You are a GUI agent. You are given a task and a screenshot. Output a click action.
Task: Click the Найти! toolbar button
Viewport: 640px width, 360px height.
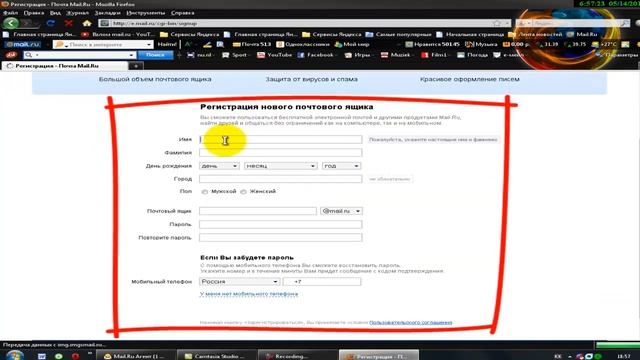coord(167,44)
